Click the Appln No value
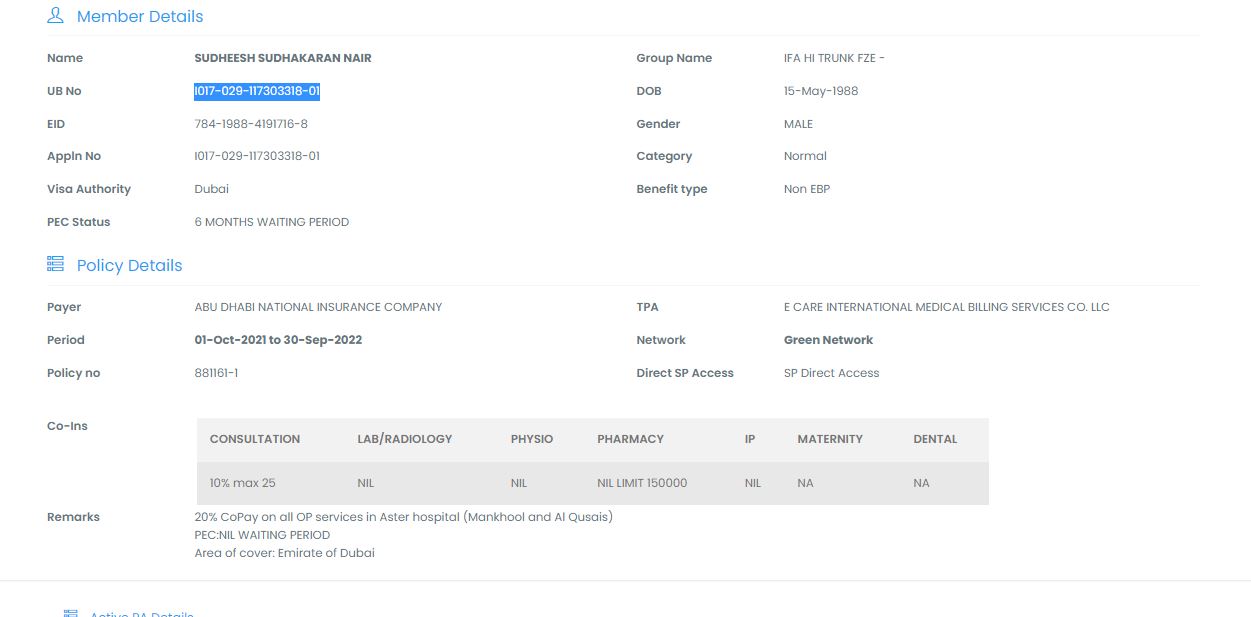Screen dimensions: 1251x617 (x=257, y=156)
